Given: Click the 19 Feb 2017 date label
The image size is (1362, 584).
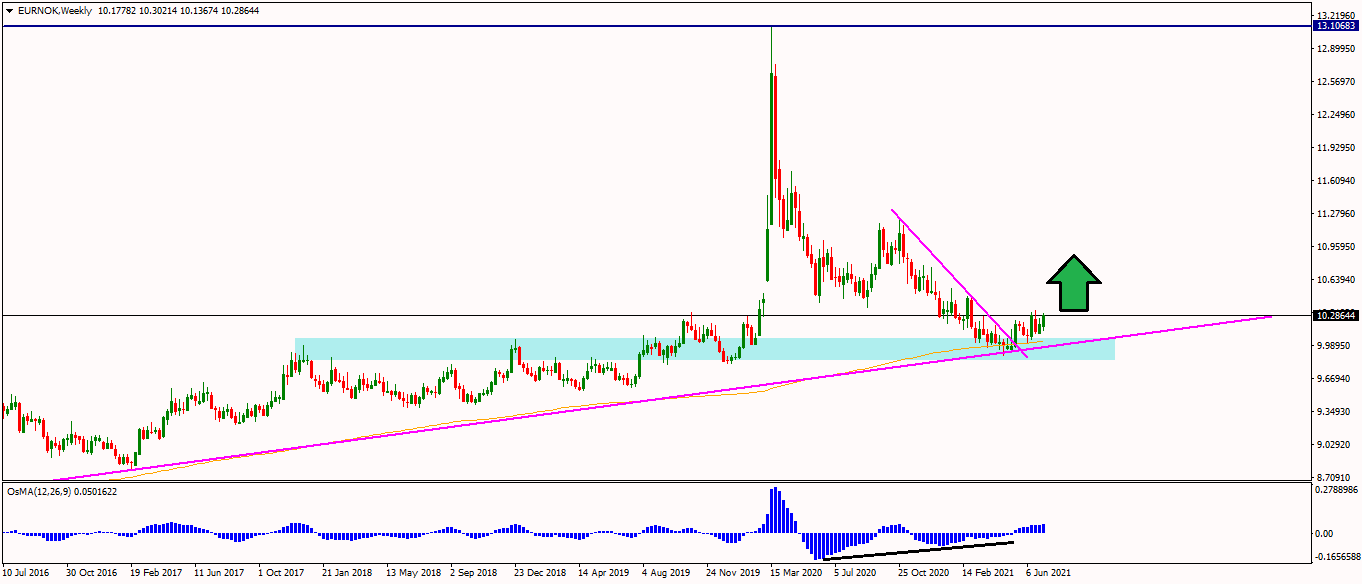Looking at the screenshot, I should (x=154, y=574).
